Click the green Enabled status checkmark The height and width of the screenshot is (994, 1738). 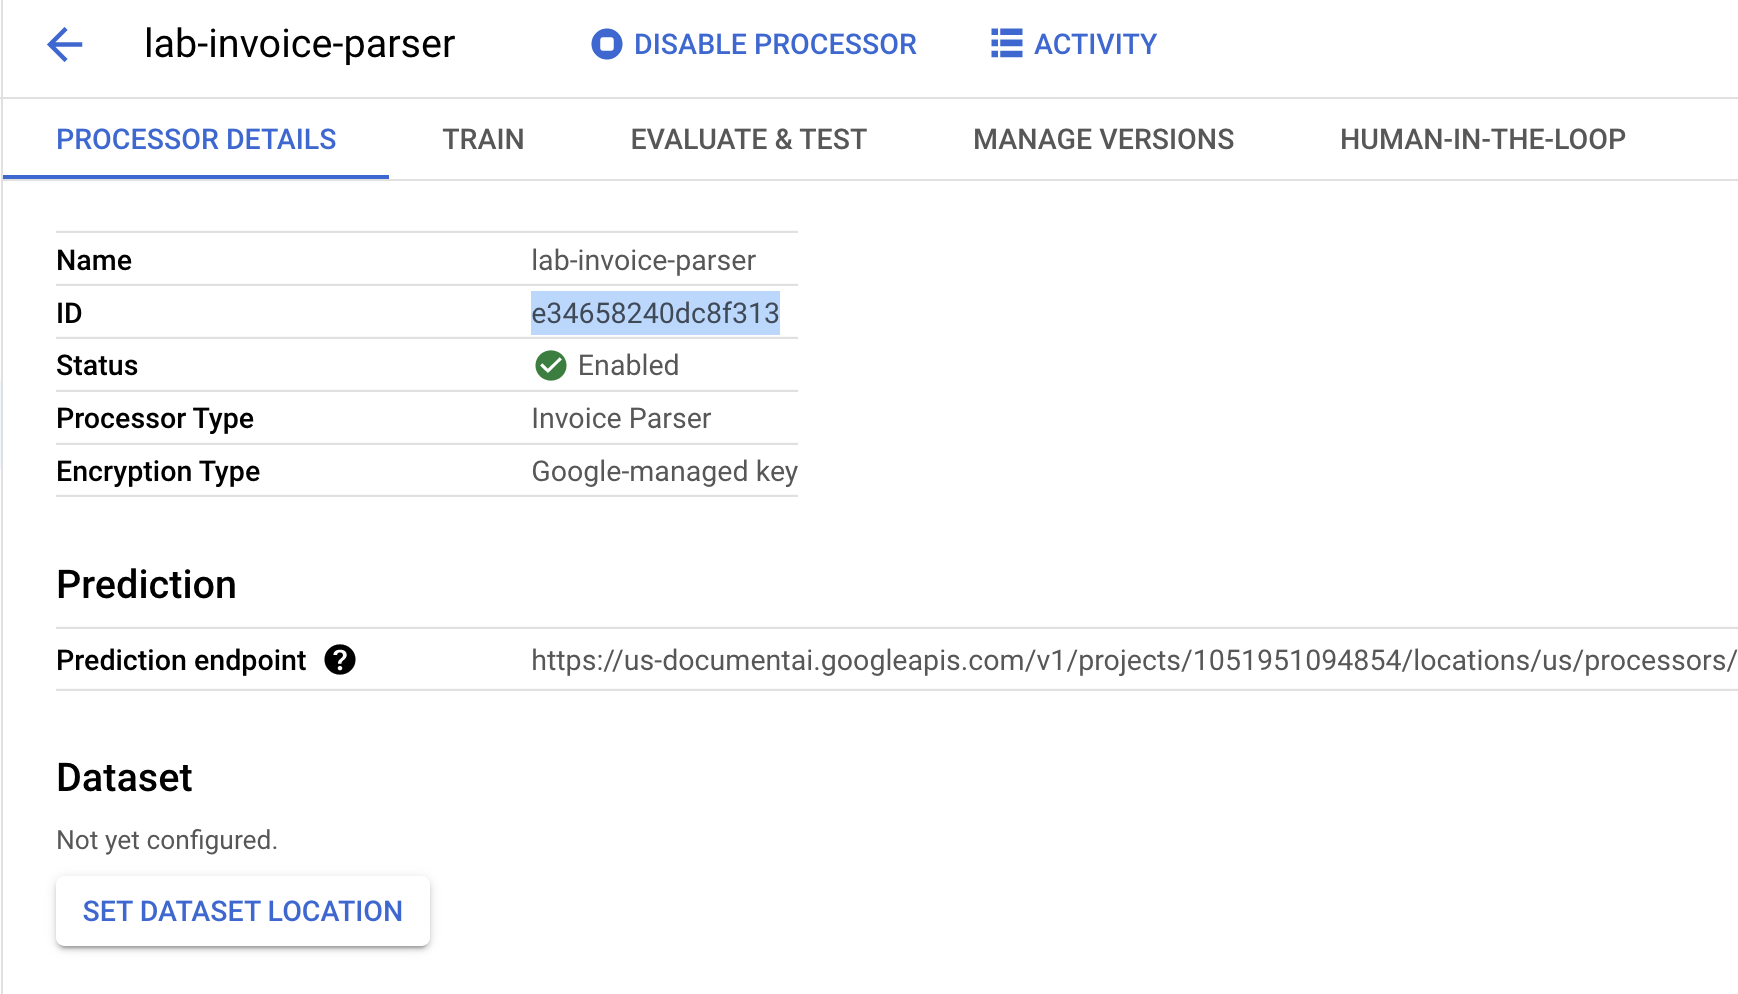[x=550, y=366]
